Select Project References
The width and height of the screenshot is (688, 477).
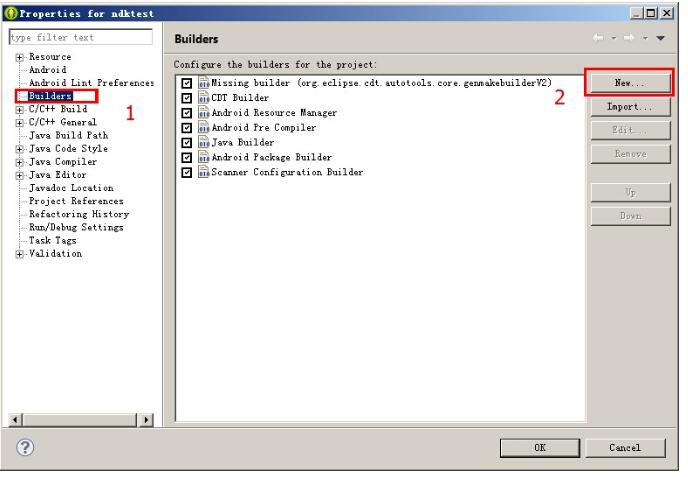[x=76, y=201]
